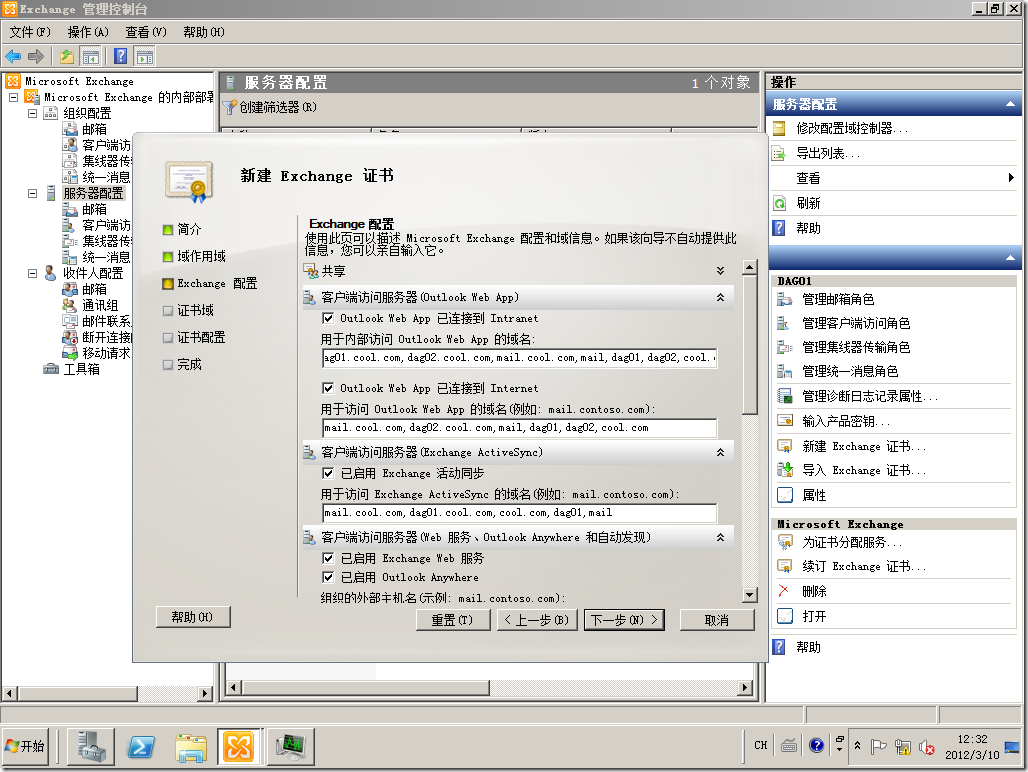The image size is (1028, 772).
Task: Toggle 已启用 Exchange 活动同步 checkbox
Action: tap(328, 473)
